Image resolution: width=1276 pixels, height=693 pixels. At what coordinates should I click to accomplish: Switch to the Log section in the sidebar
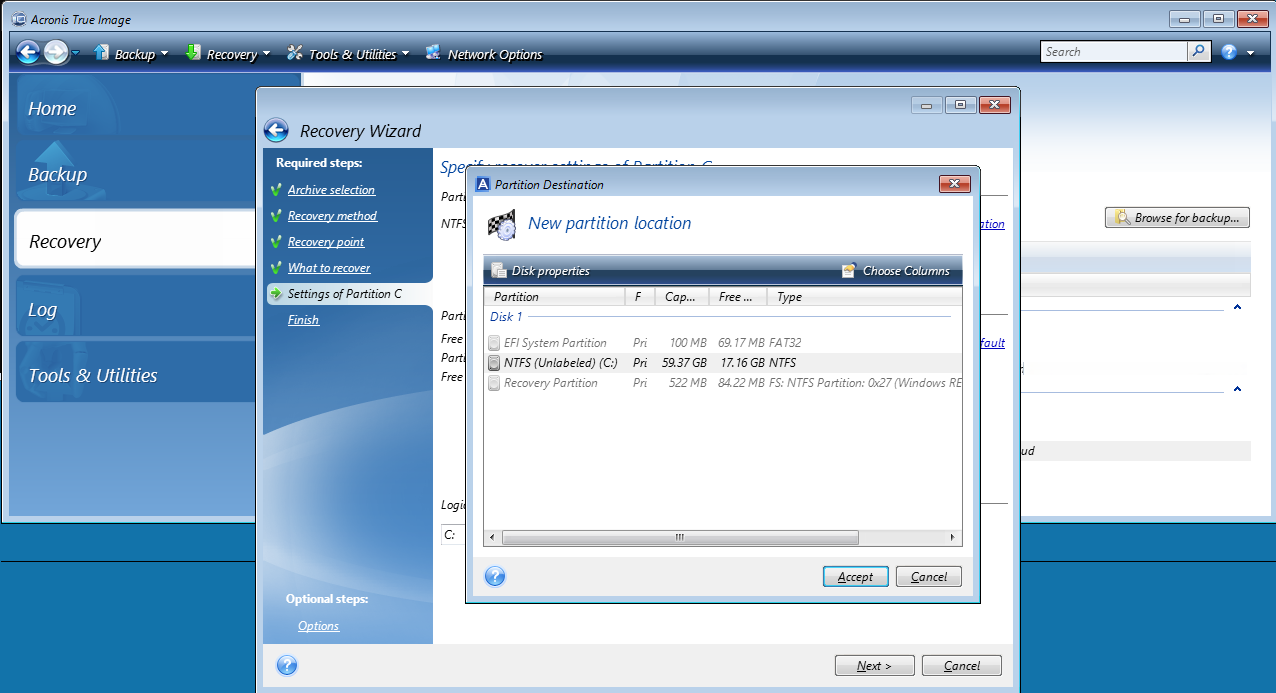[42, 310]
